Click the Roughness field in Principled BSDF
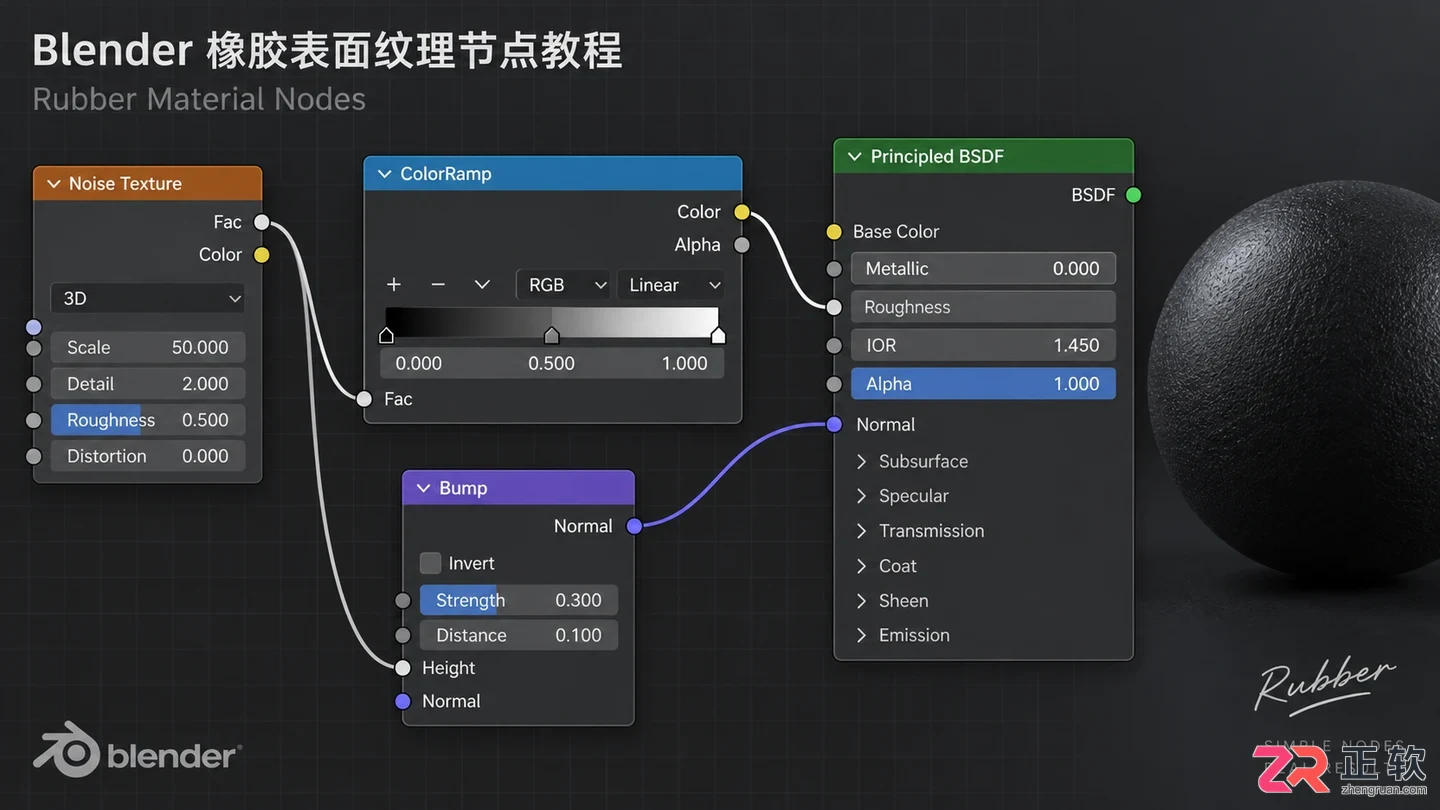The image size is (1440, 810). [x=983, y=307]
